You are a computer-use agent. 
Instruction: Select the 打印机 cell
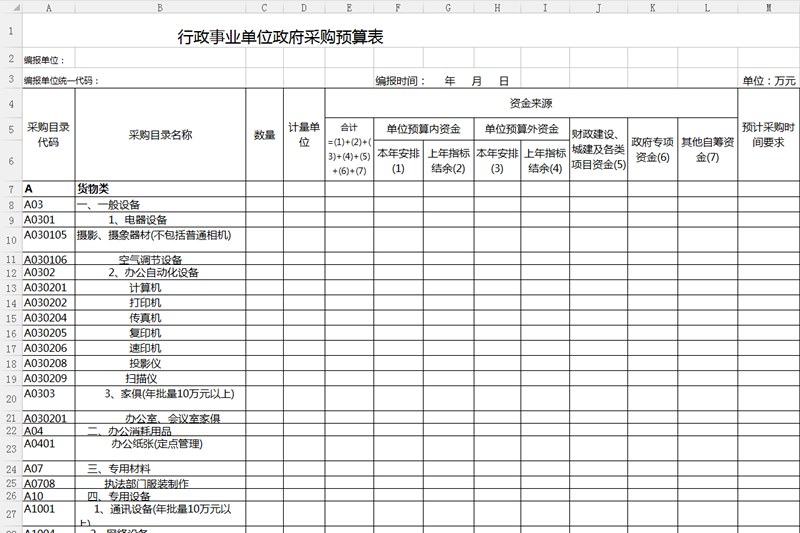(x=145, y=302)
